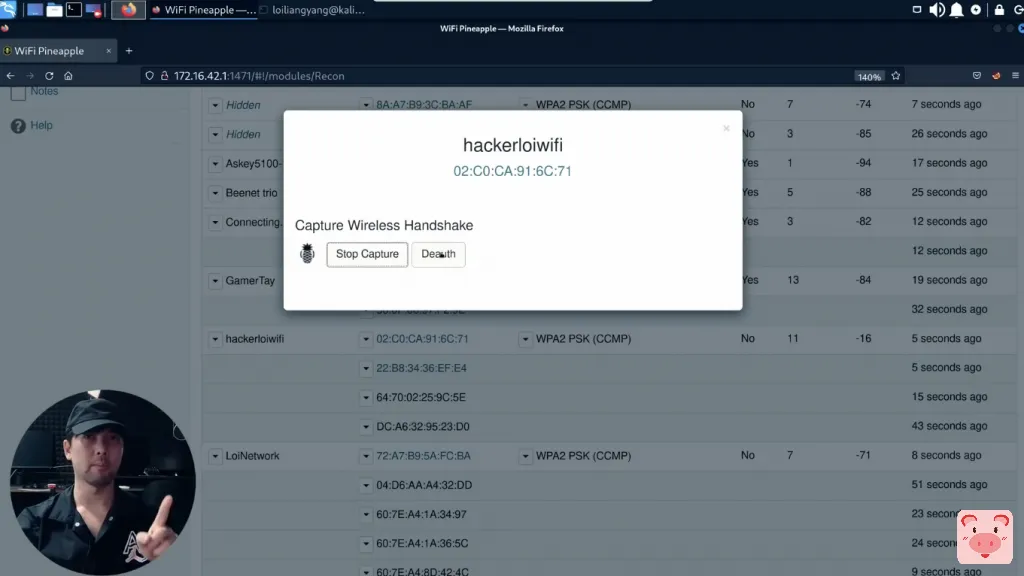Open the client dropdown for 64:70:02:25:9C:5E
This screenshot has height=576, width=1024.
366,398
